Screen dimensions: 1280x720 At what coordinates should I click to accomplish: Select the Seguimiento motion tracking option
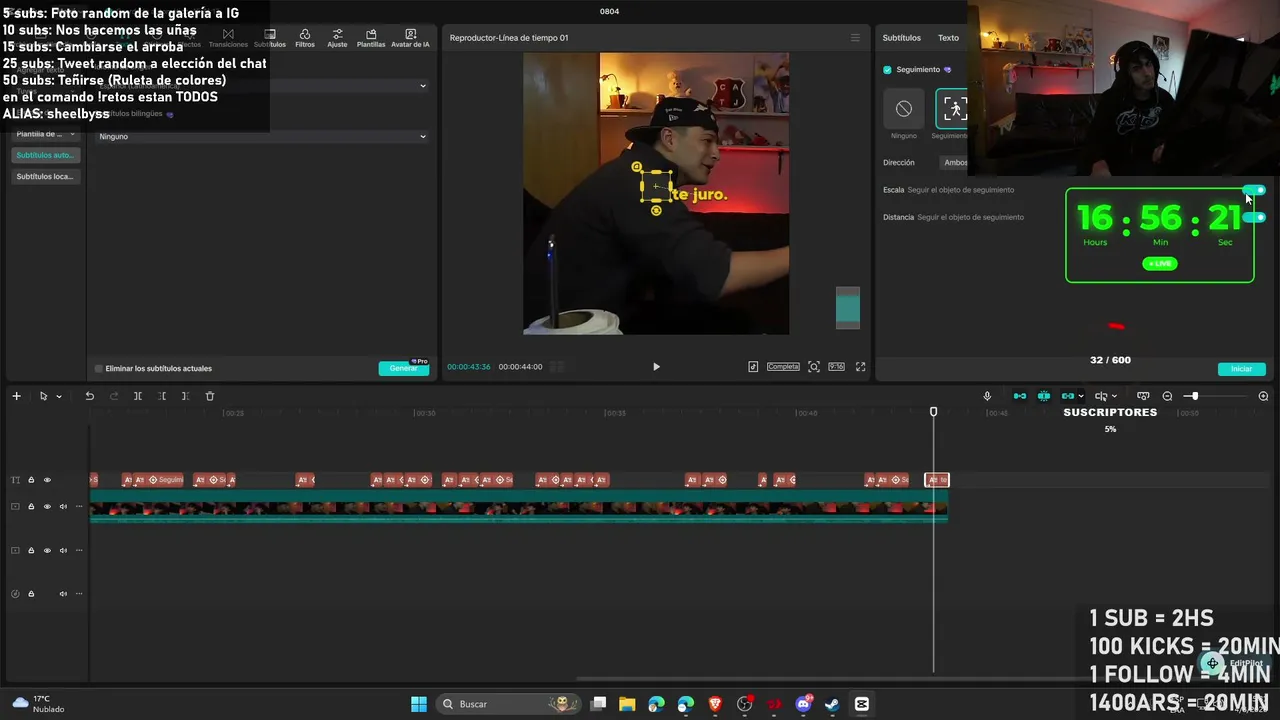click(x=952, y=109)
